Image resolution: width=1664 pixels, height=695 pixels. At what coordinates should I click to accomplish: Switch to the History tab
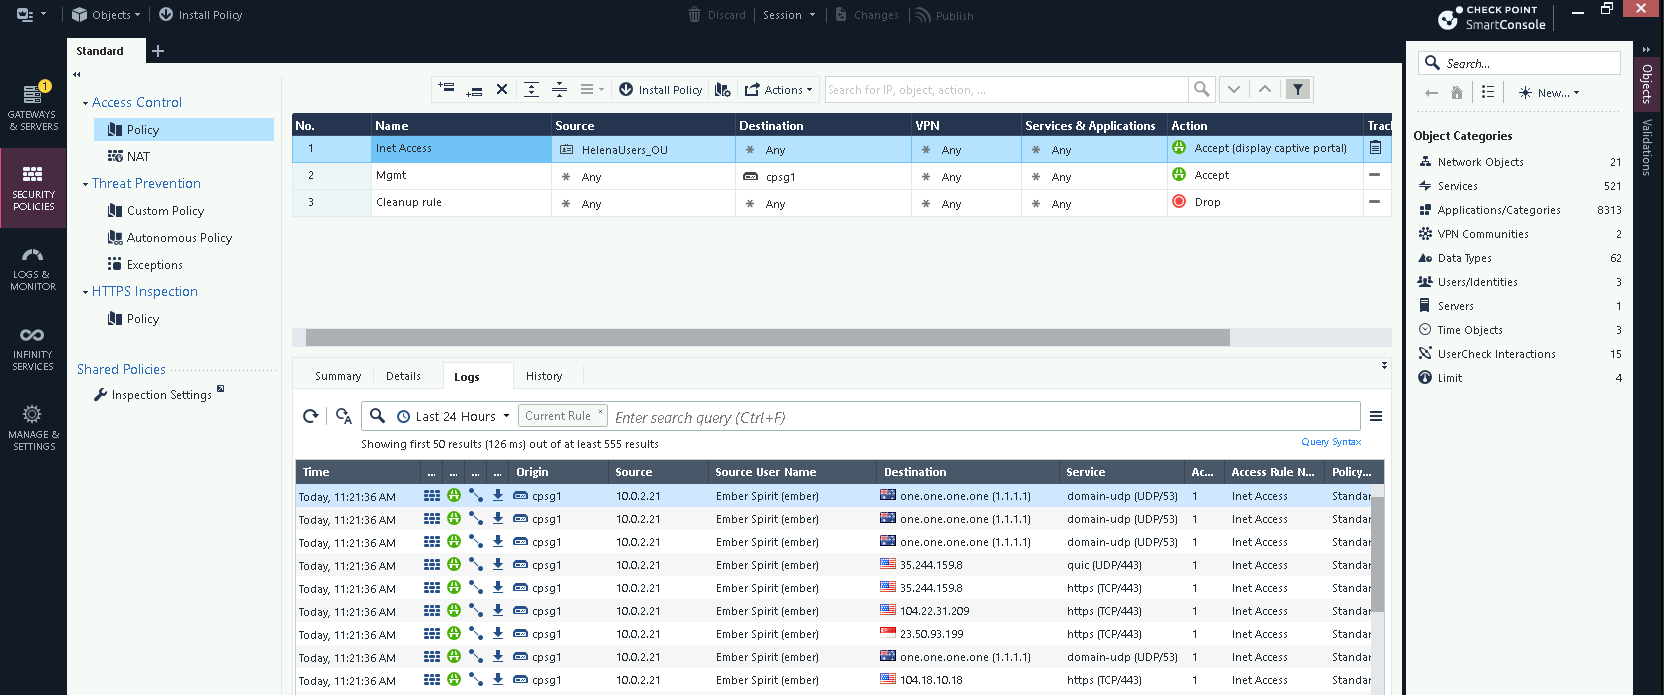(544, 376)
